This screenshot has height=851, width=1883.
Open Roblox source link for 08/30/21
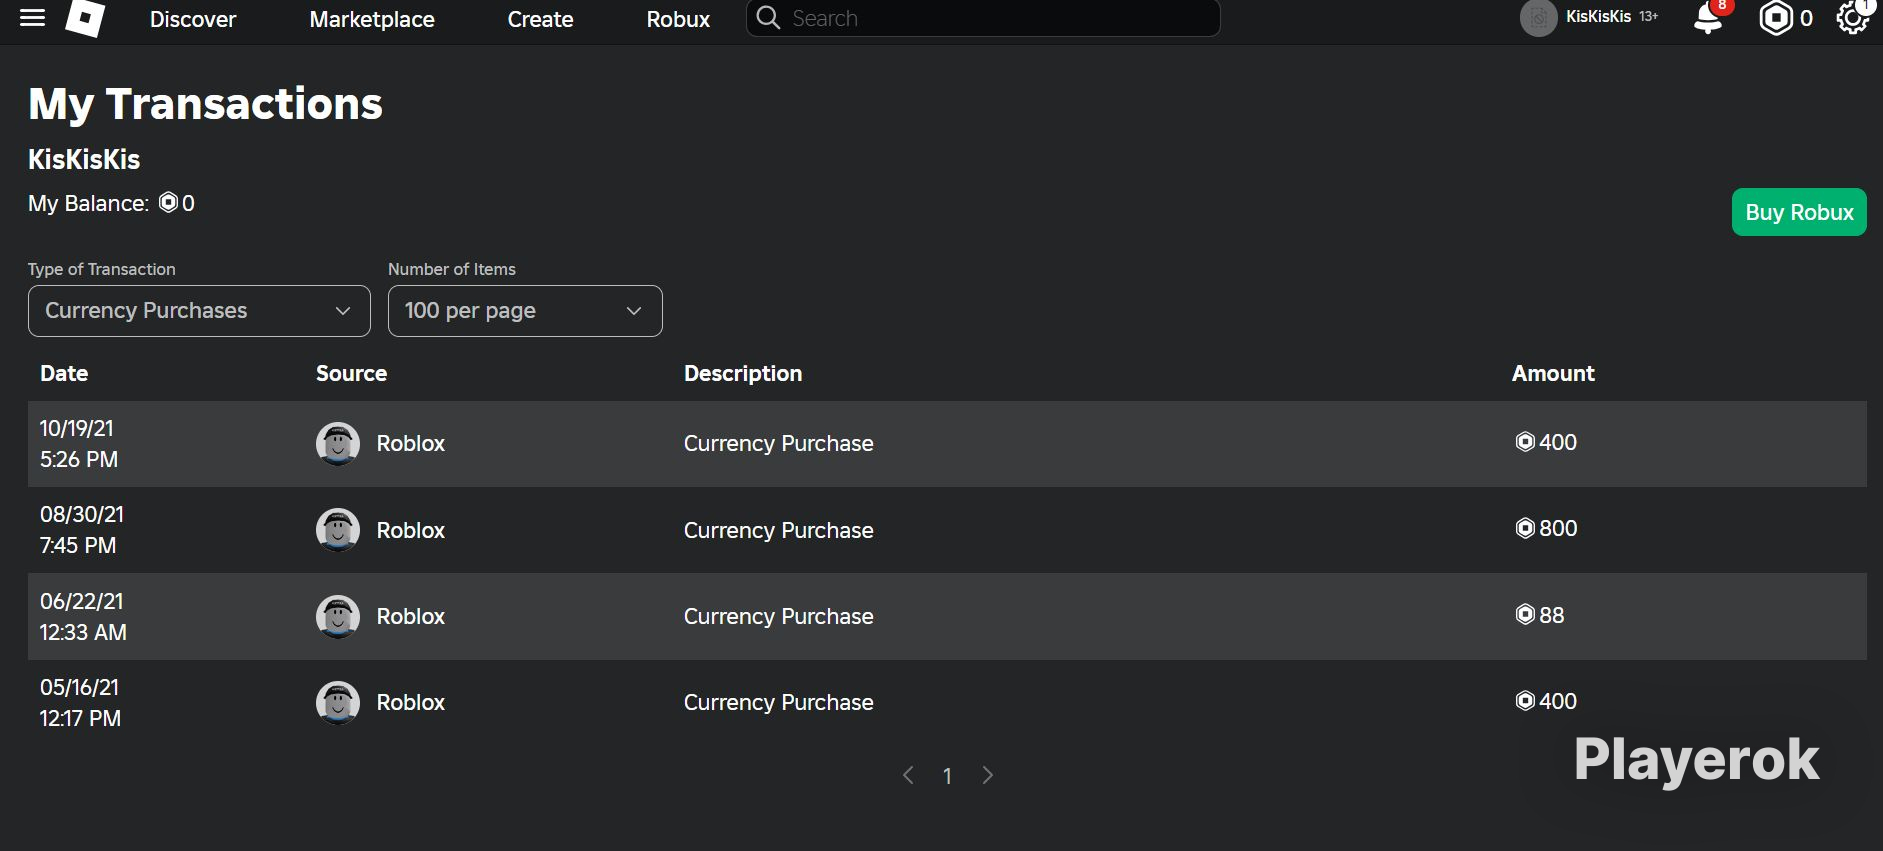410,530
